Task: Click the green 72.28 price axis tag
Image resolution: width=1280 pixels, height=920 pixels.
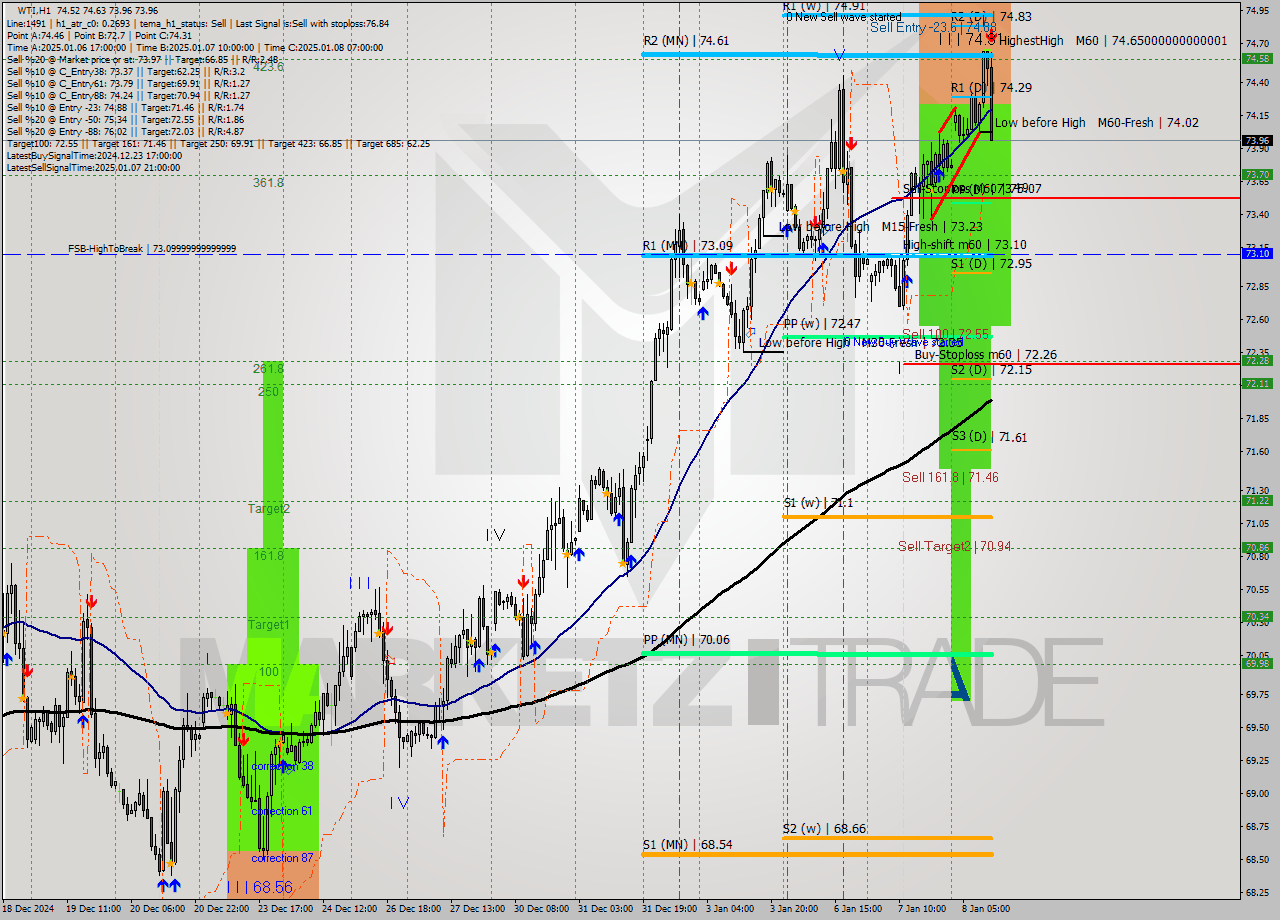Action: pos(1257,360)
